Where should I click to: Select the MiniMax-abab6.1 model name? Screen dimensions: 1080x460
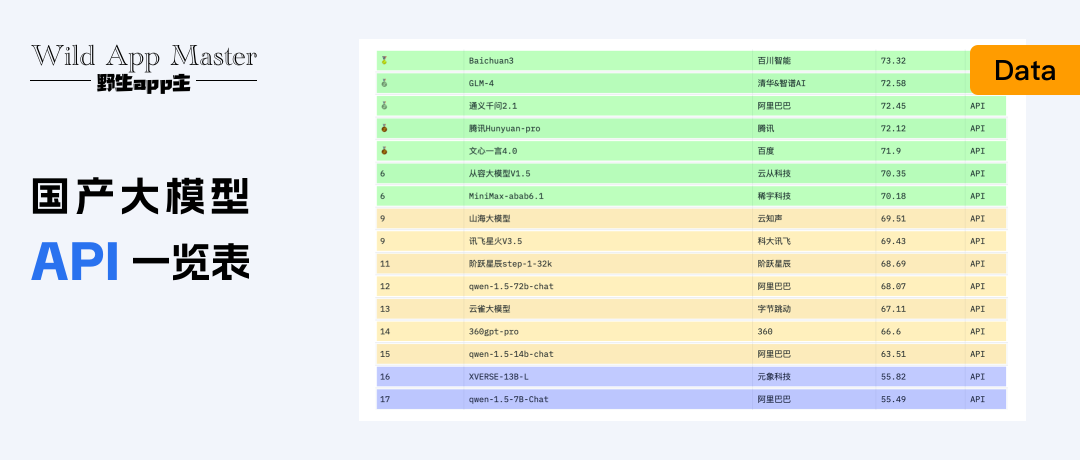506,196
